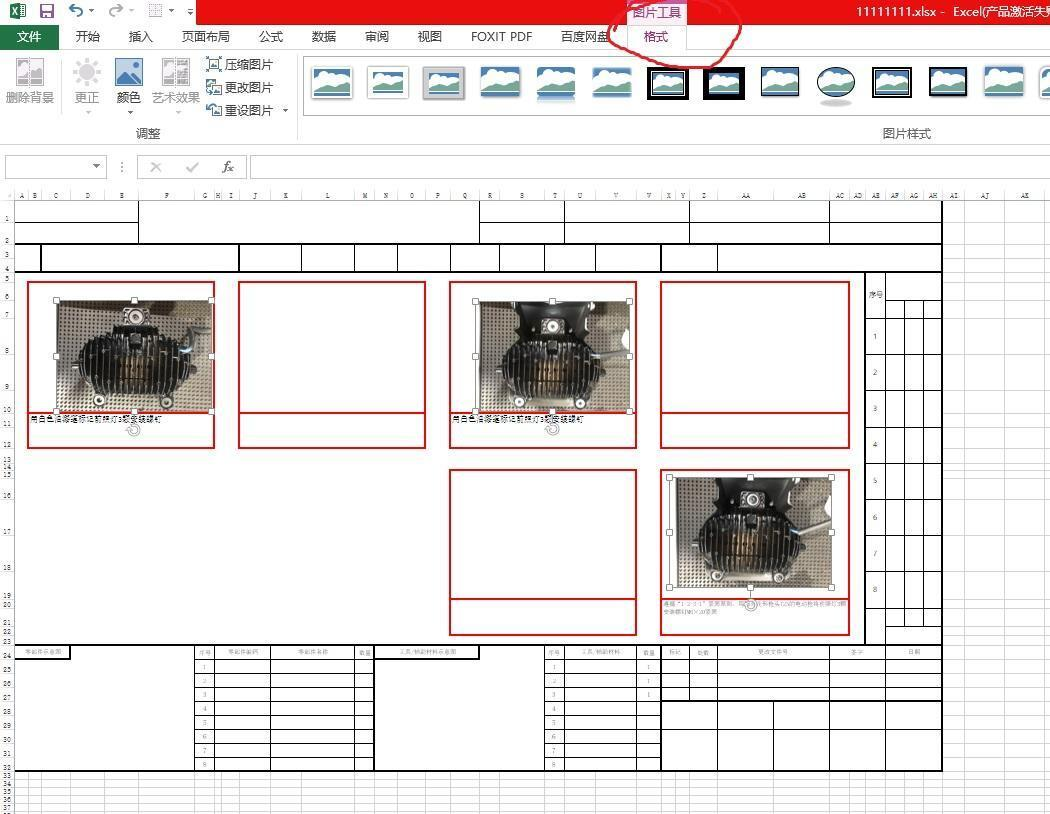Click the Undo arrow icon

(76, 11)
